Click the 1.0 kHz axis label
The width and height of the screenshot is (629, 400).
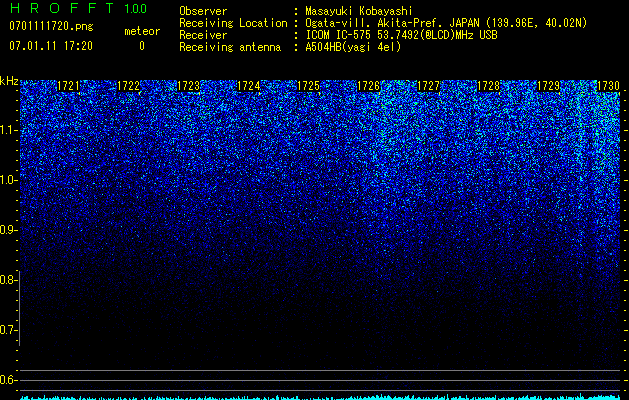coord(8,180)
